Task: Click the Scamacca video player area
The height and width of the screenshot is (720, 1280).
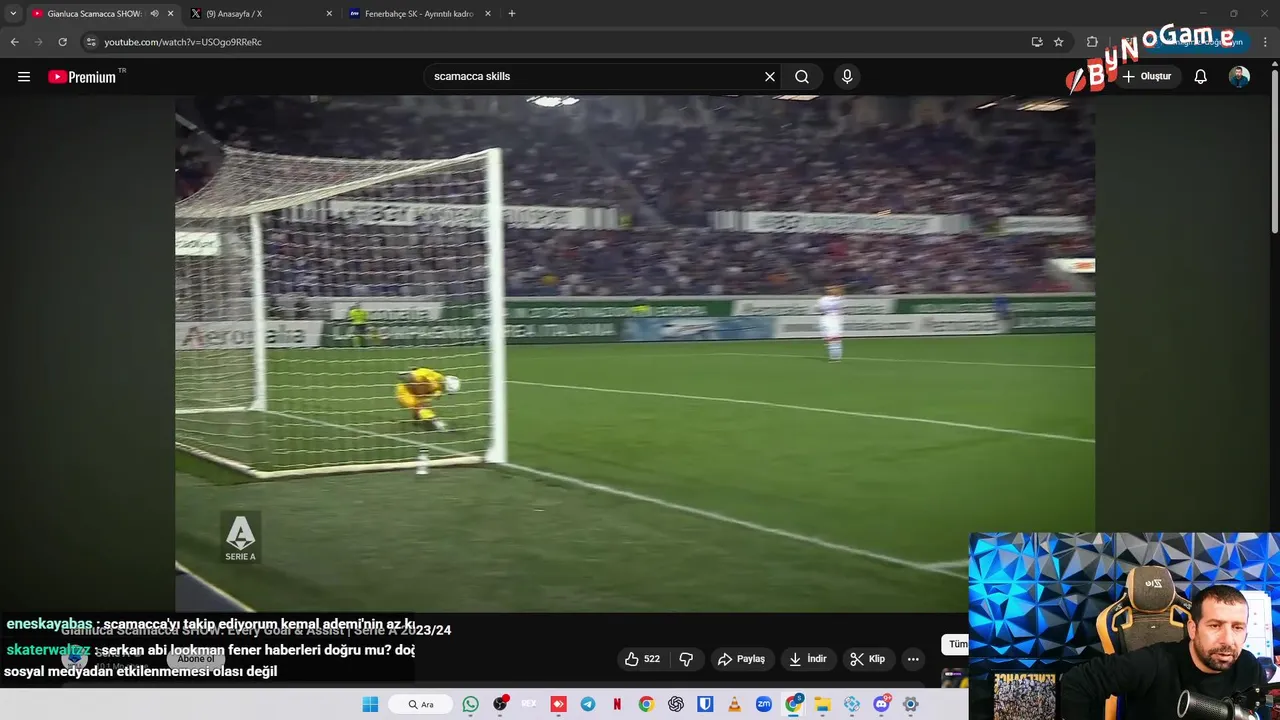Action: 635,354
